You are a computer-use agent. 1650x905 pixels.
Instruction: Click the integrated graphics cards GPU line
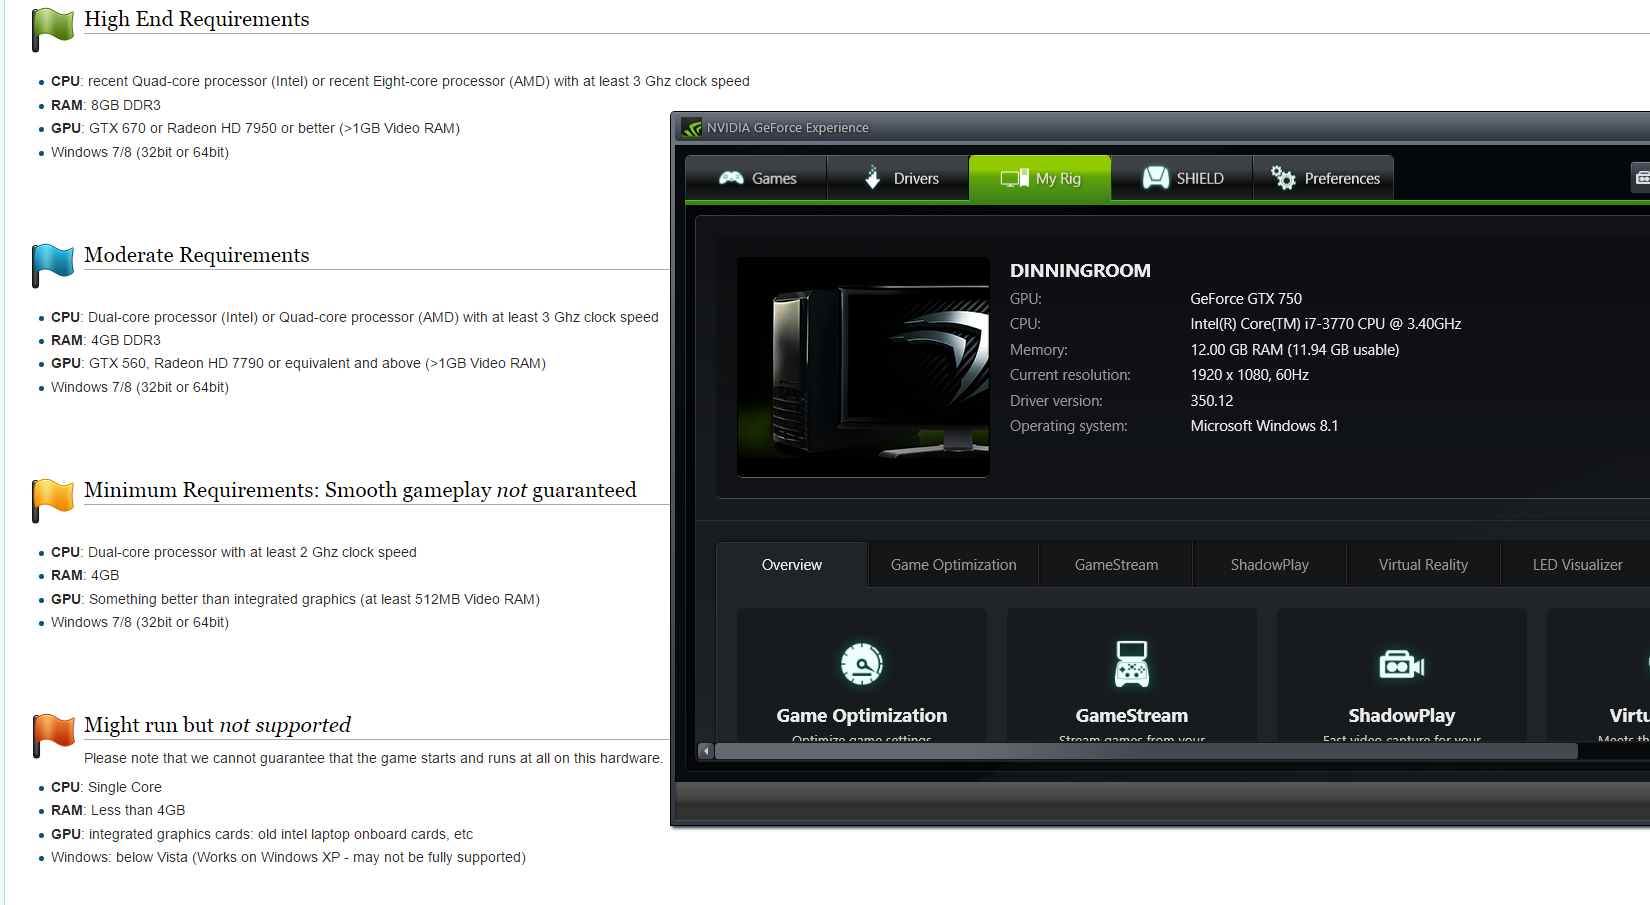[262, 834]
